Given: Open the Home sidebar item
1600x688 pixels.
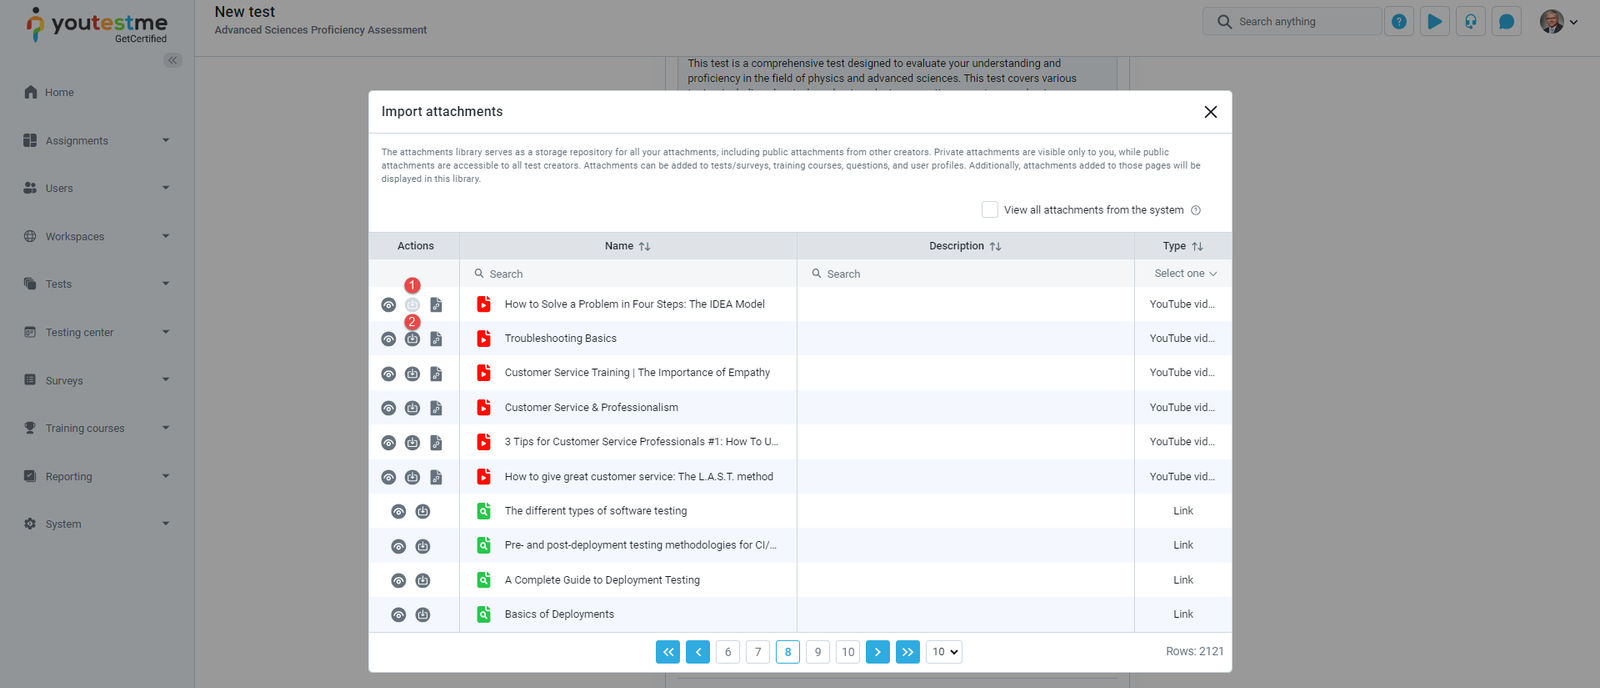Looking at the screenshot, I should (x=59, y=92).
